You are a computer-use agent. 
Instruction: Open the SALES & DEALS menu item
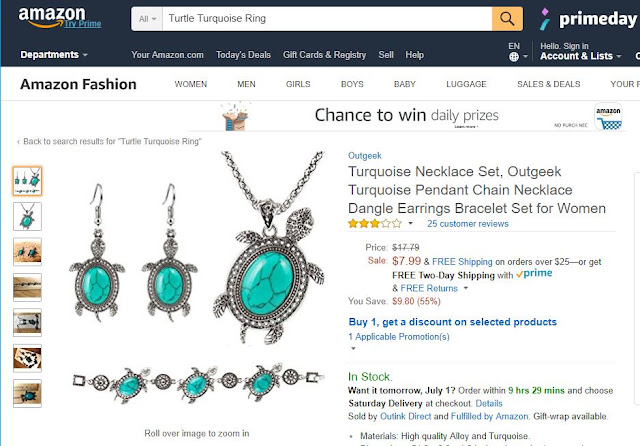549,84
